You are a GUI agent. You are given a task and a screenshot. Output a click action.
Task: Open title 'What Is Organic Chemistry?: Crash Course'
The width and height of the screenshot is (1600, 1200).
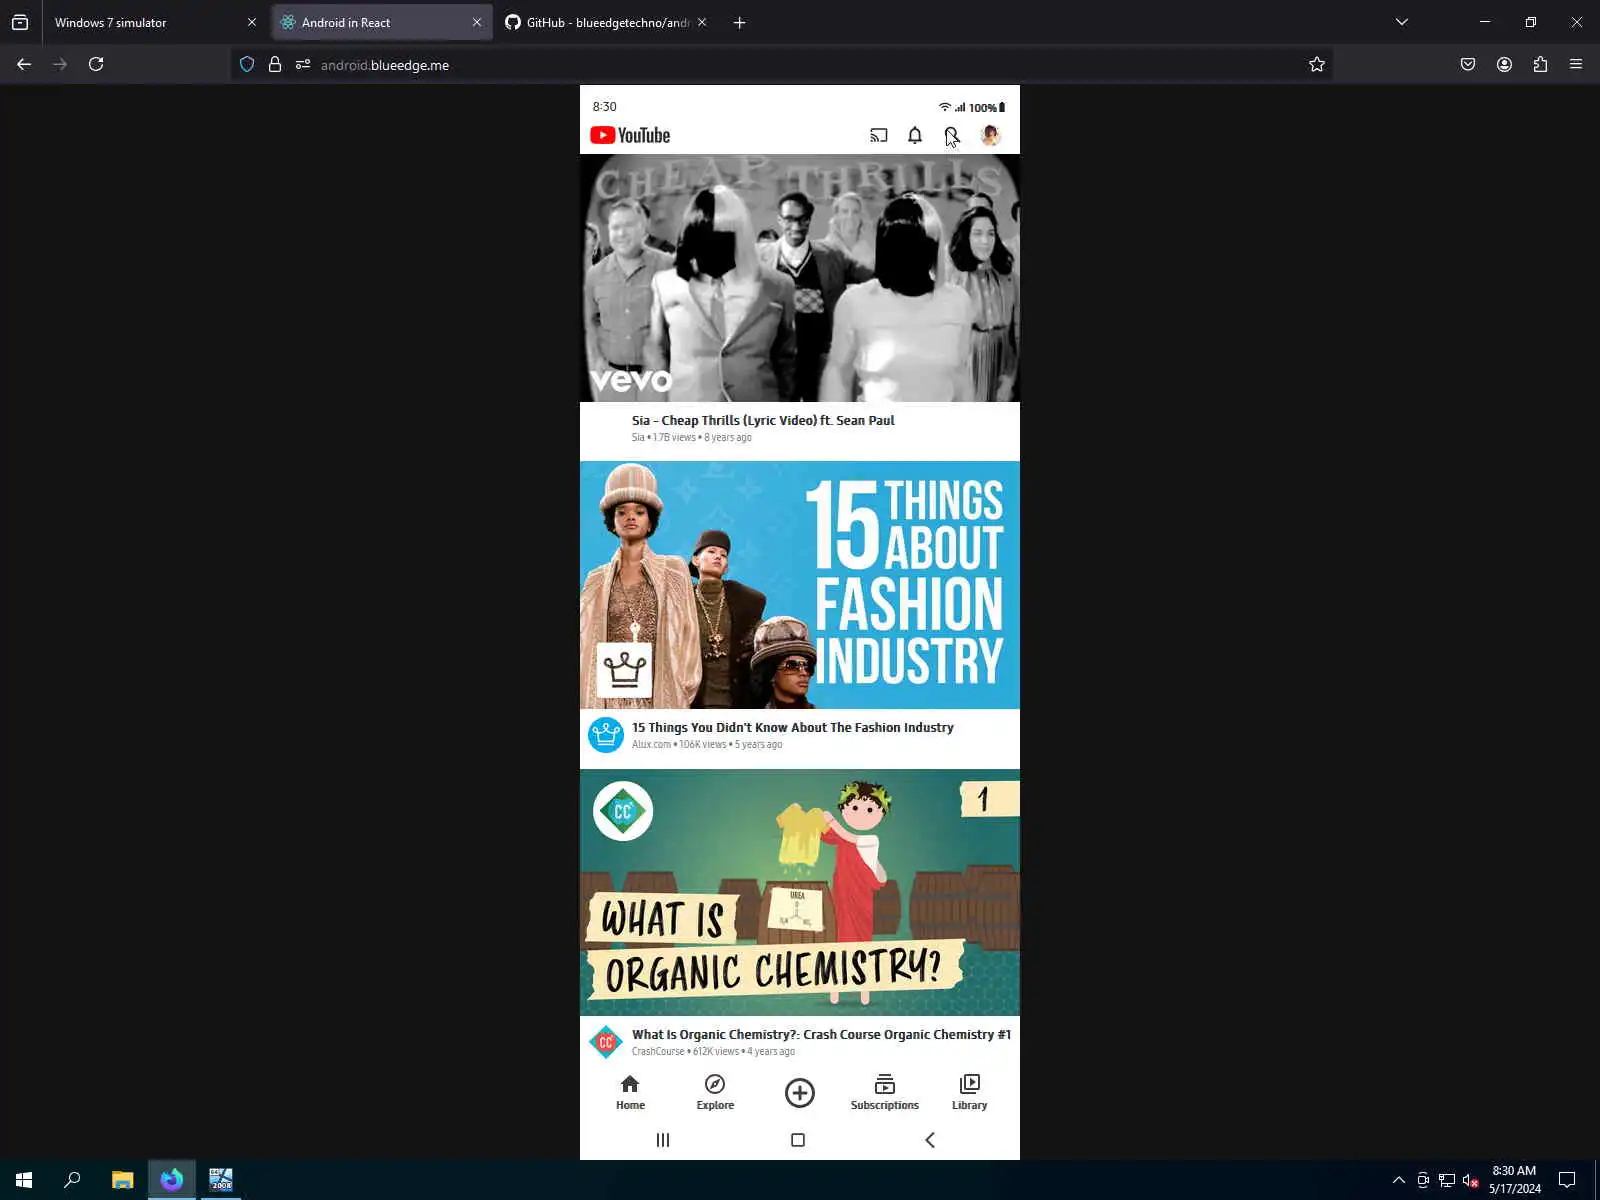pyautogui.click(x=822, y=1034)
